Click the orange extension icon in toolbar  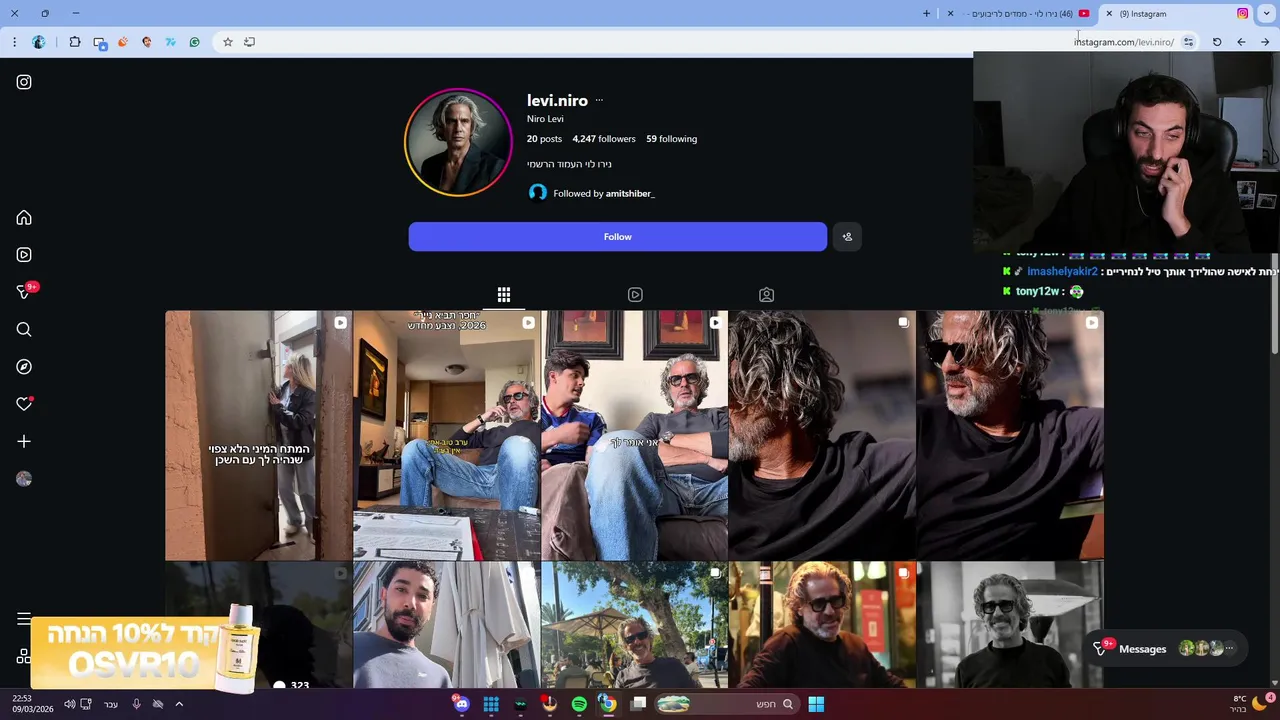coord(123,42)
